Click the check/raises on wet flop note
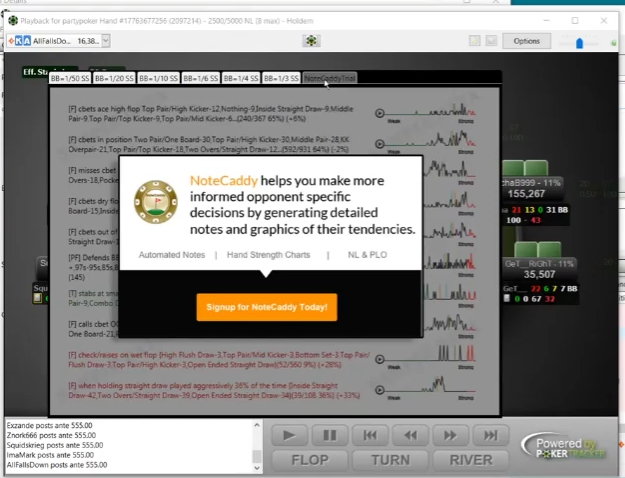The height and width of the screenshot is (478, 625). click(219, 360)
